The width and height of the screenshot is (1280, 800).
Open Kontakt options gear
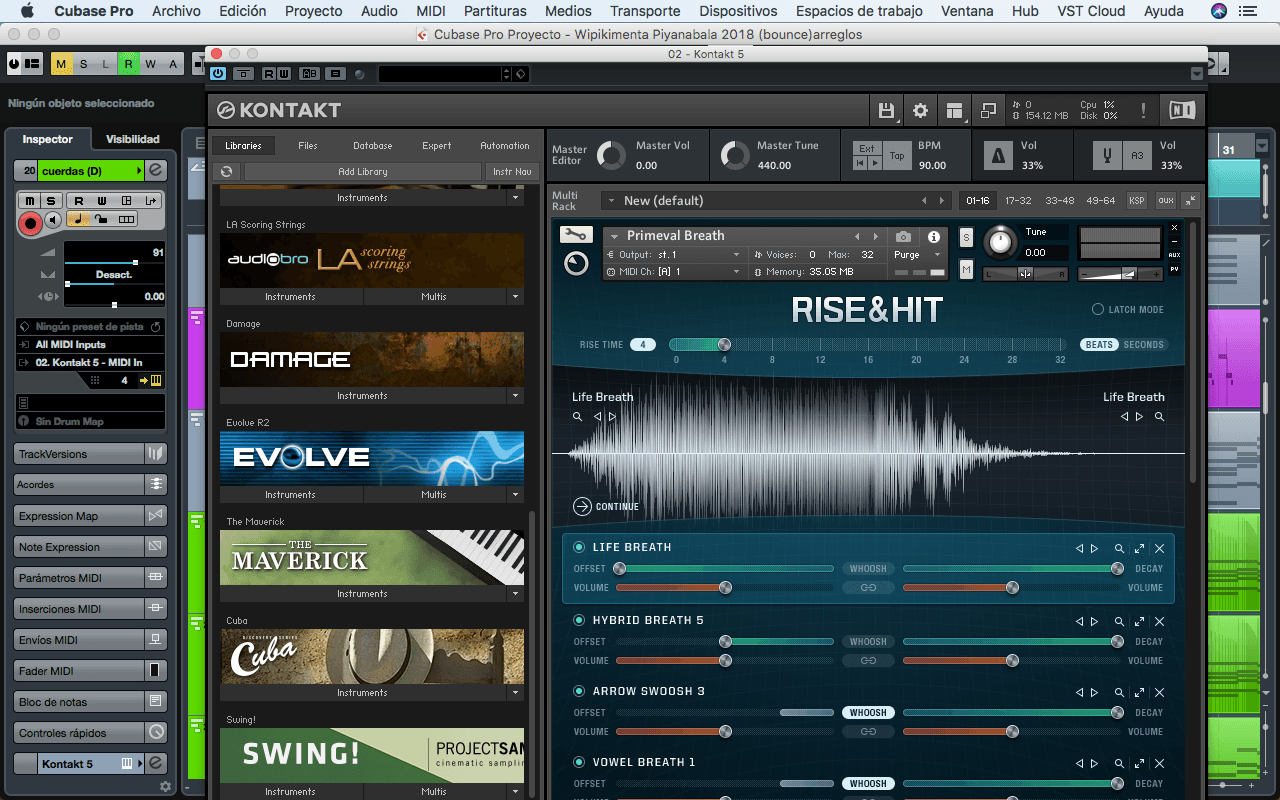[920, 110]
